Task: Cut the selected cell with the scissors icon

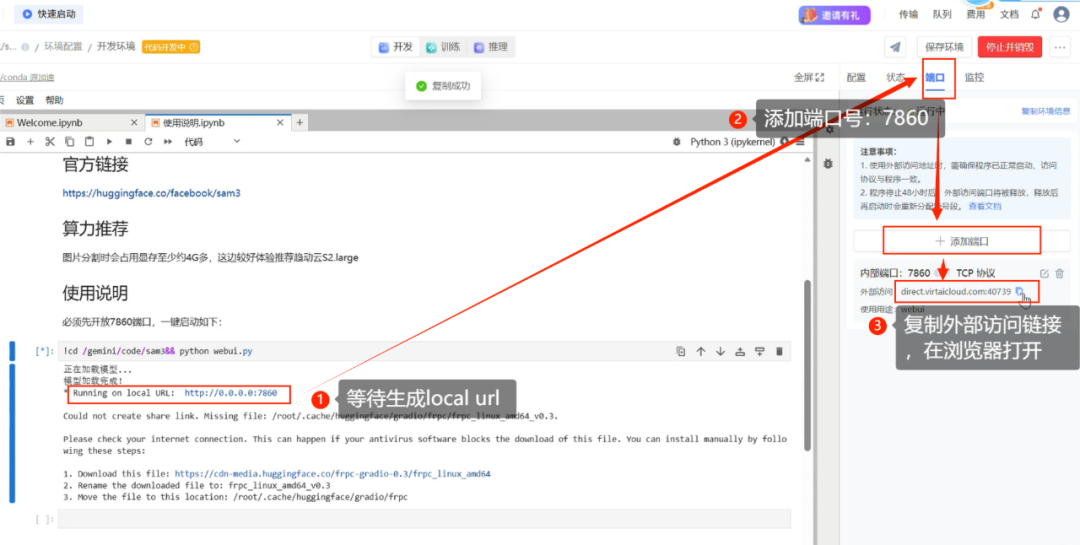Action: coord(50,141)
